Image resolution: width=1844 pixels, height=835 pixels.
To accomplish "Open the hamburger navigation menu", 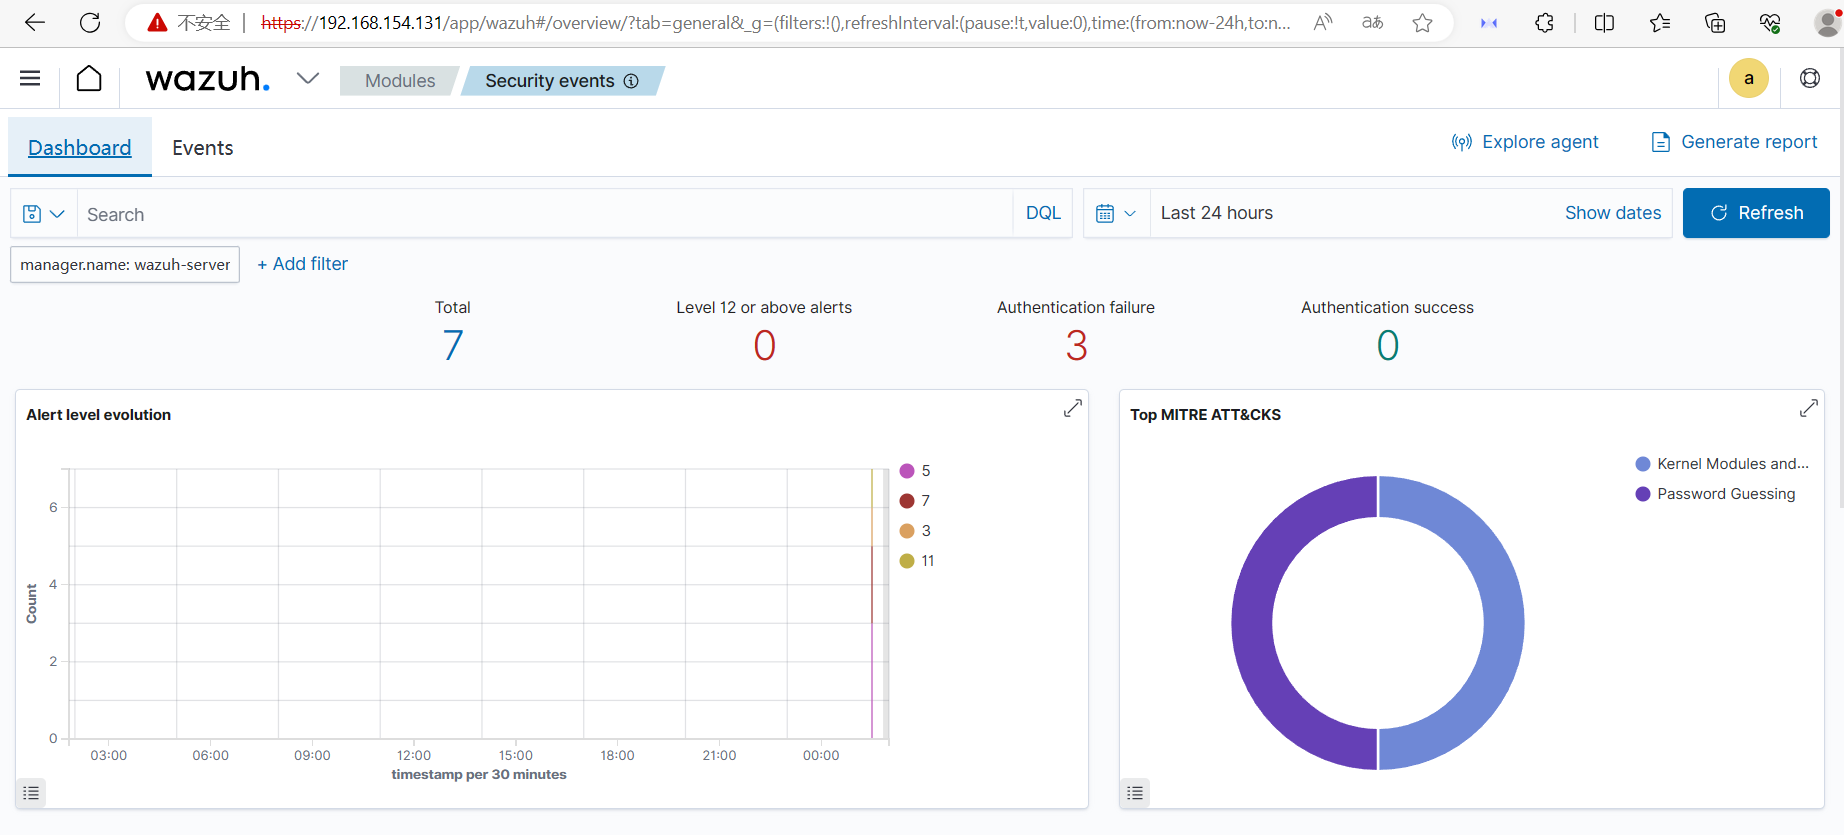I will (x=30, y=78).
